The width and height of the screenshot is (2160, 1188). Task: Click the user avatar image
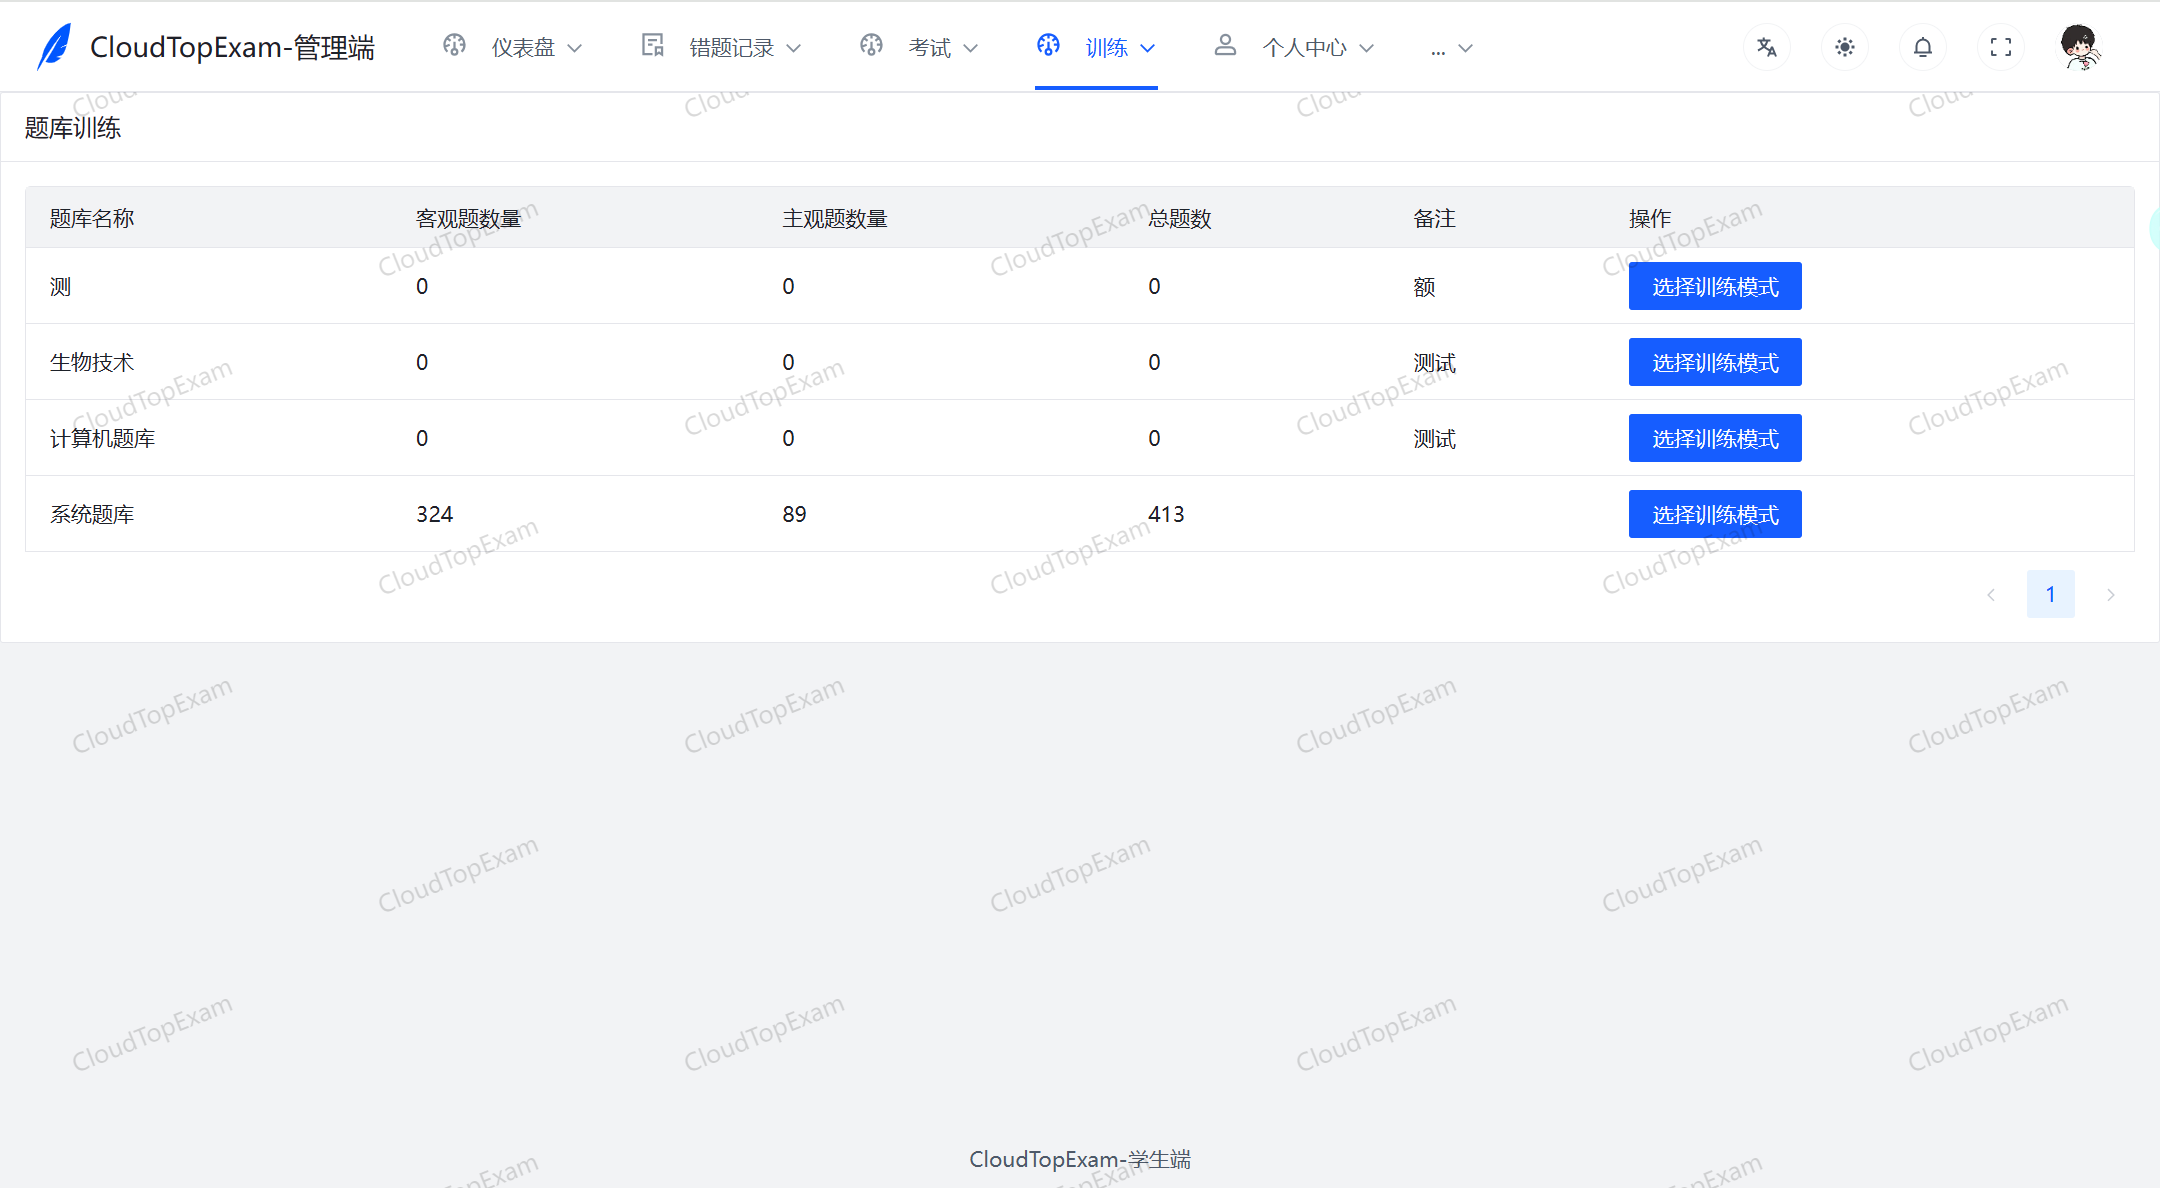pos(2079,46)
